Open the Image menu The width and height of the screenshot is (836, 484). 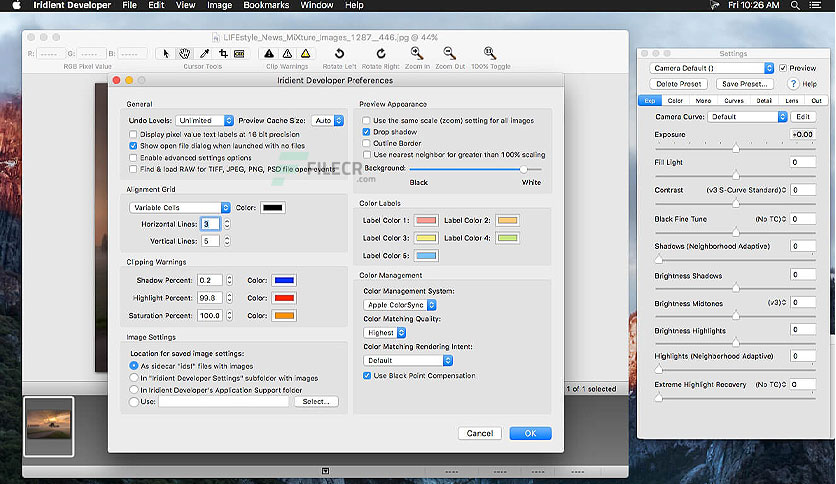coord(219,5)
